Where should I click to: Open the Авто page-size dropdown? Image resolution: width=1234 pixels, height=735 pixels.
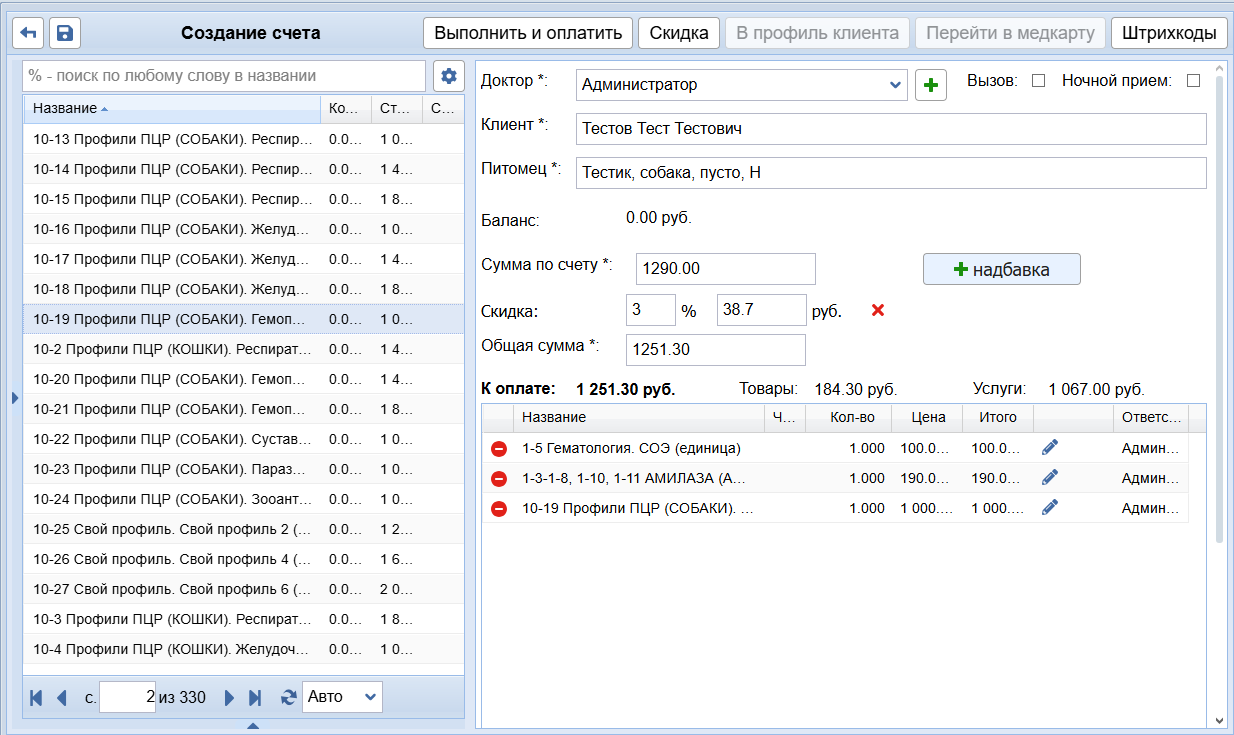(x=342, y=697)
